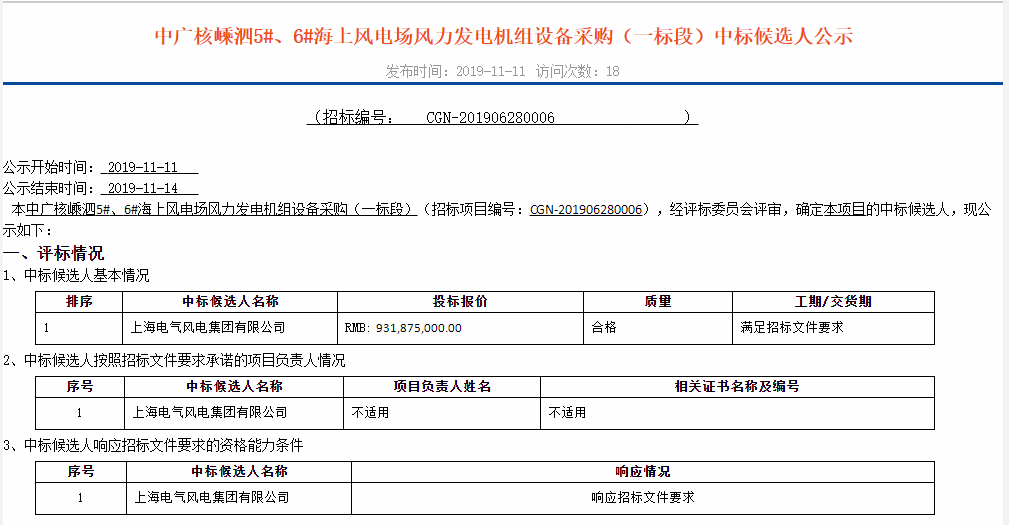Click subheading 1、中标候选人基本情况
Screen dimensions: 1009x525
(x=76, y=275)
